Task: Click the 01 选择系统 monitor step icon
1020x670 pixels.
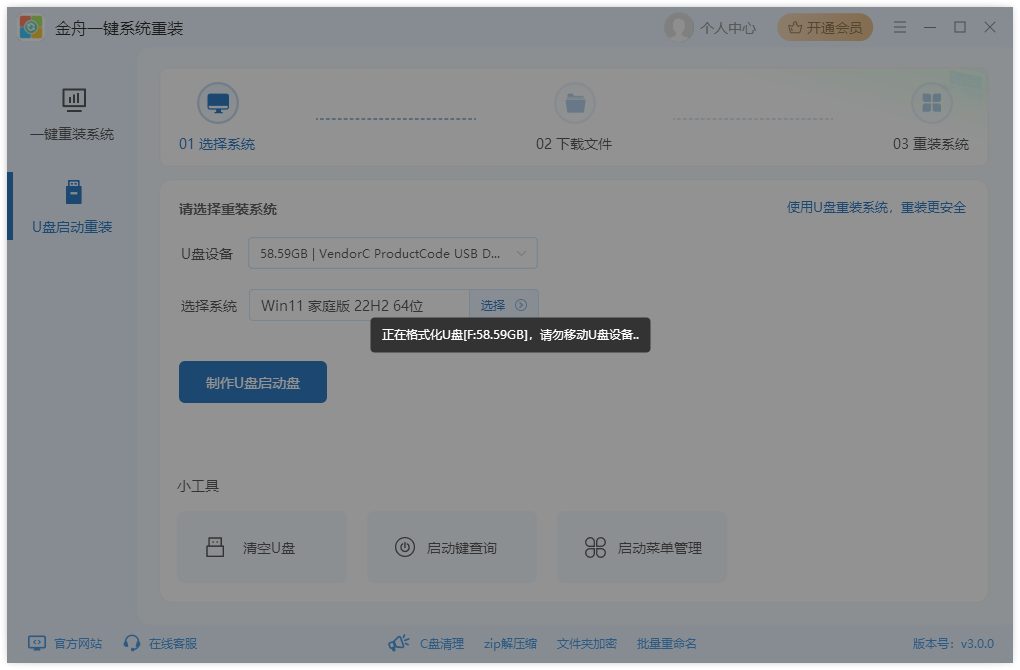Action: (x=218, y=103)
